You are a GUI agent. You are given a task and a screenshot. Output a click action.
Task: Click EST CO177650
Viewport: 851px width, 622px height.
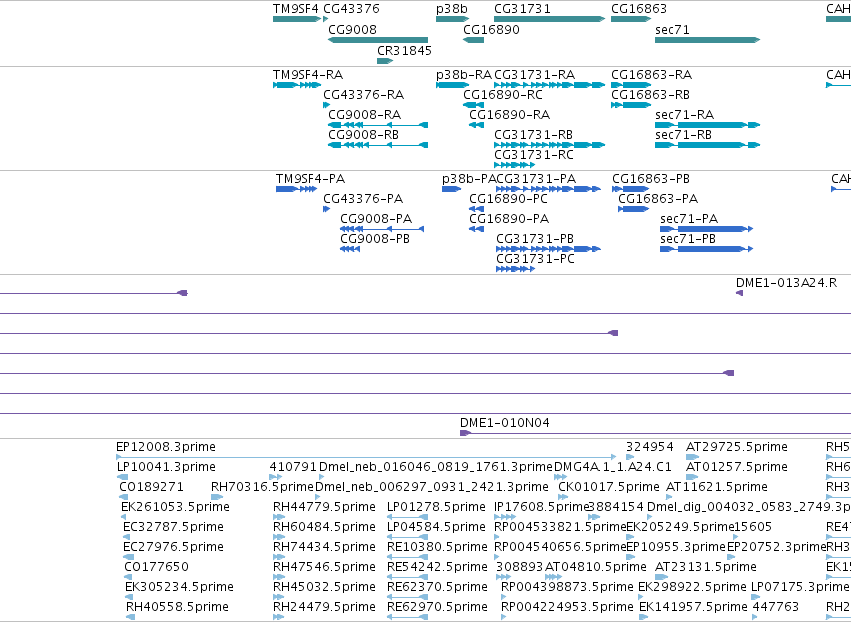pyautogui.click(x=156, y=567)
